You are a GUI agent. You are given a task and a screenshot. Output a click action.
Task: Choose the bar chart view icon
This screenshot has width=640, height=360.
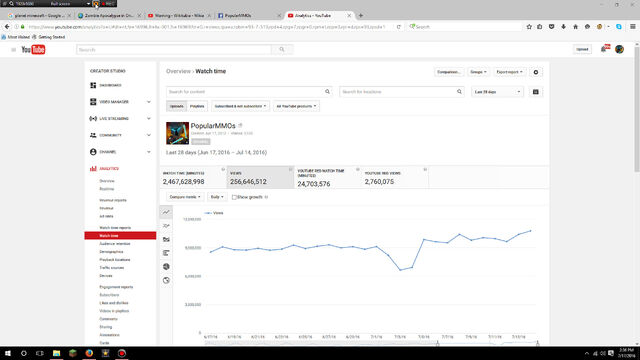click(166, 253)
